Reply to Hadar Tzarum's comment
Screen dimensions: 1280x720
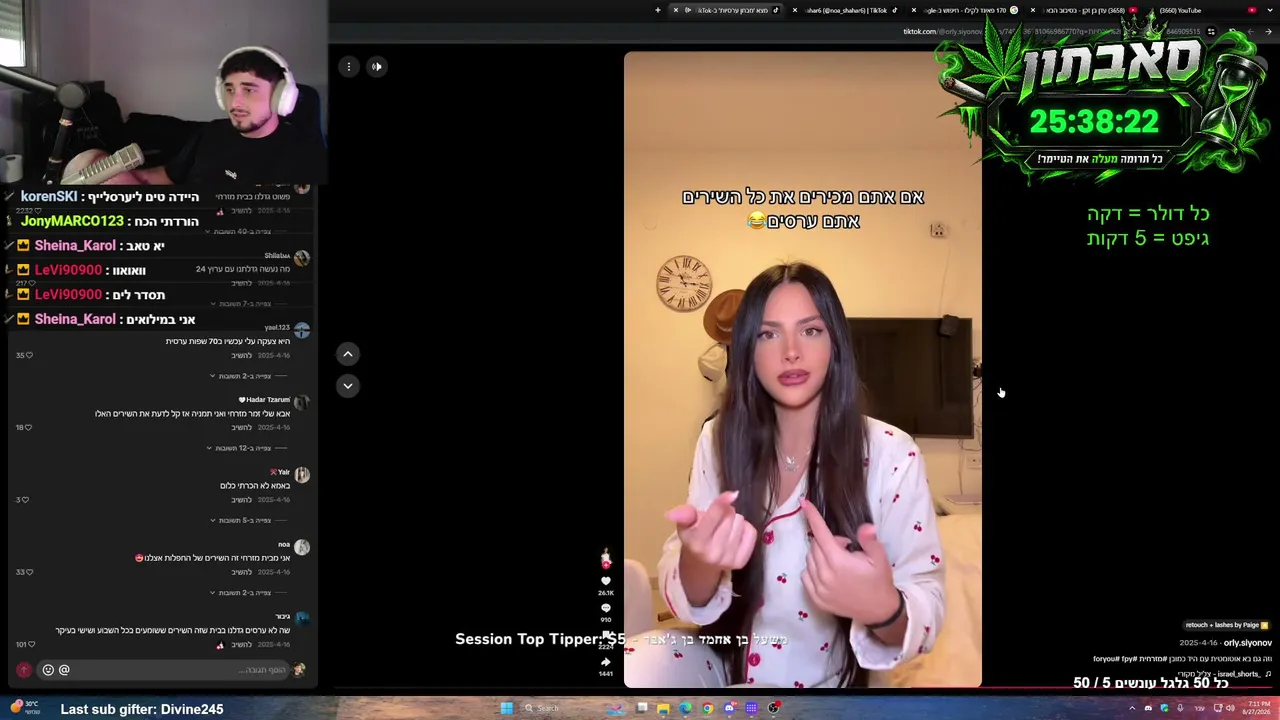pyautogui.click(x=241, y=427)
